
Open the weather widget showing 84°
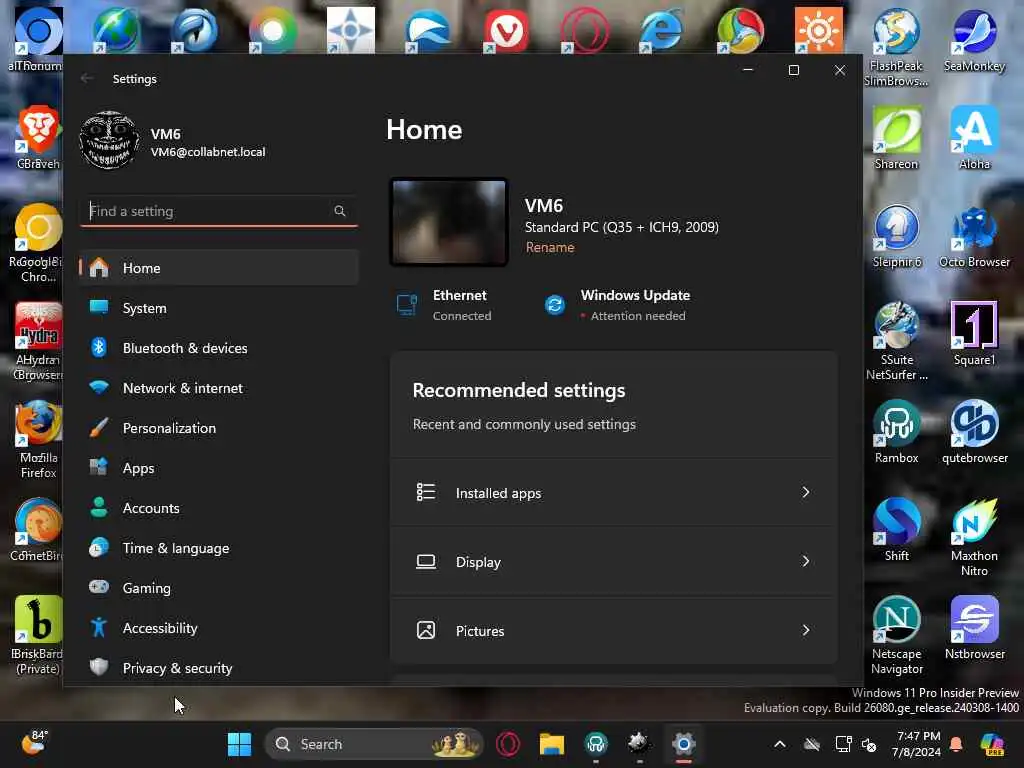(35, 743)
